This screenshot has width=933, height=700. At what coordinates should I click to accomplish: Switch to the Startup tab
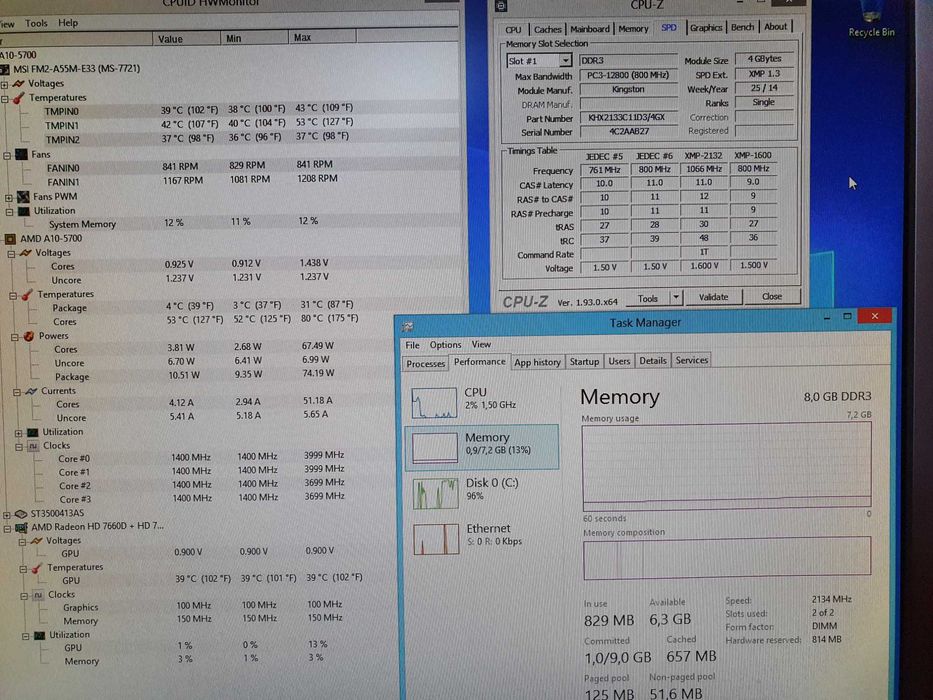point(584,361)
